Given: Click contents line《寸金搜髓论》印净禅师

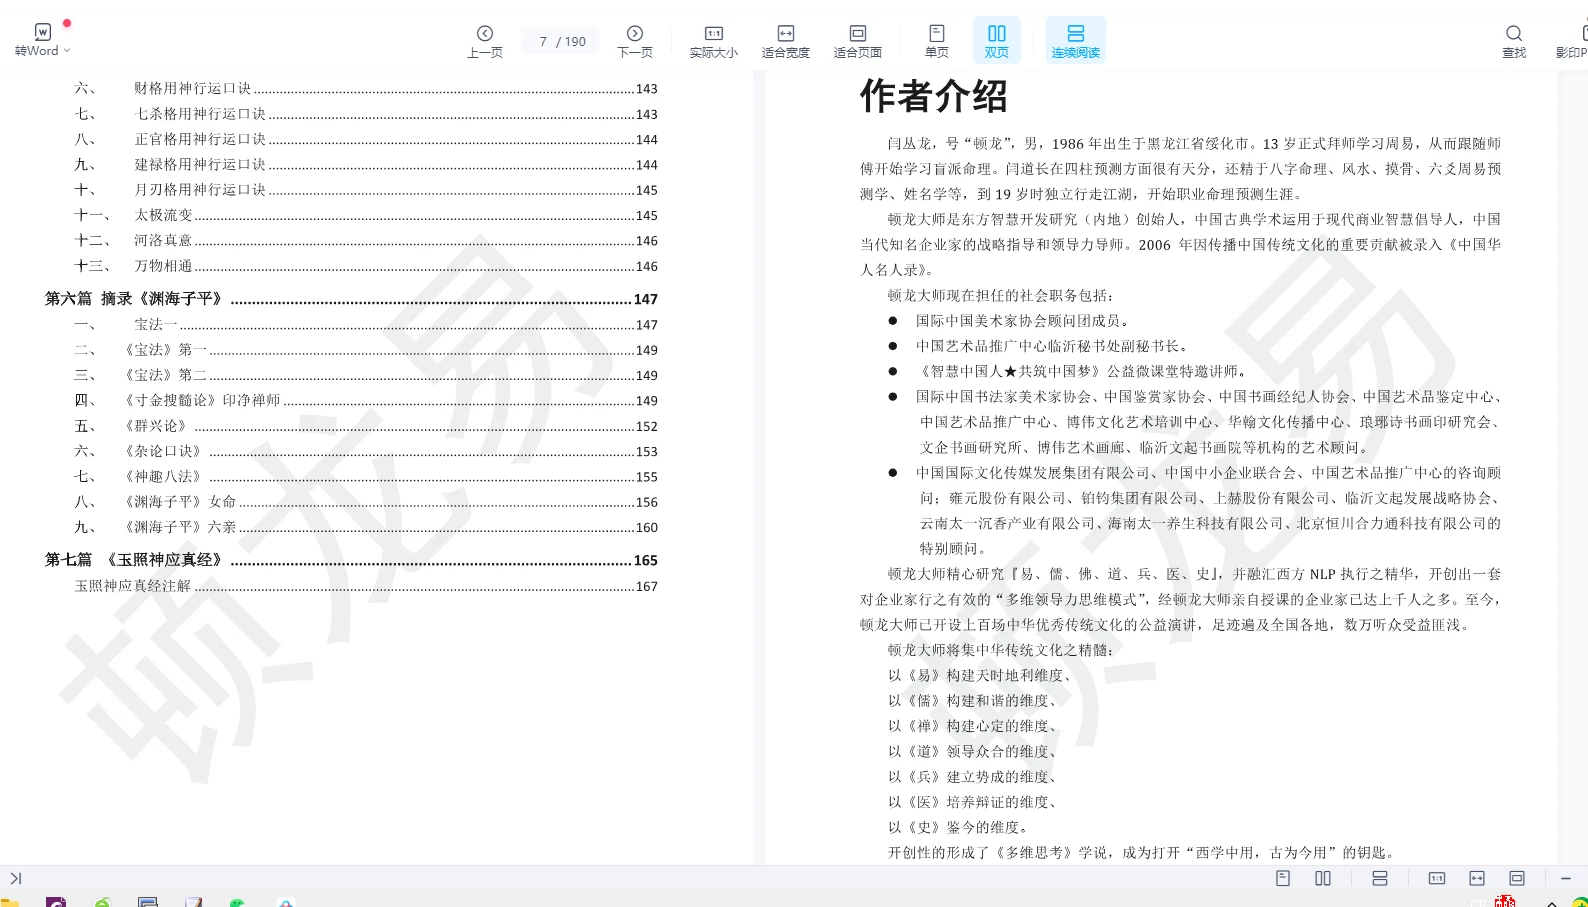Looking at the screenshot, I should coord(366,401).
